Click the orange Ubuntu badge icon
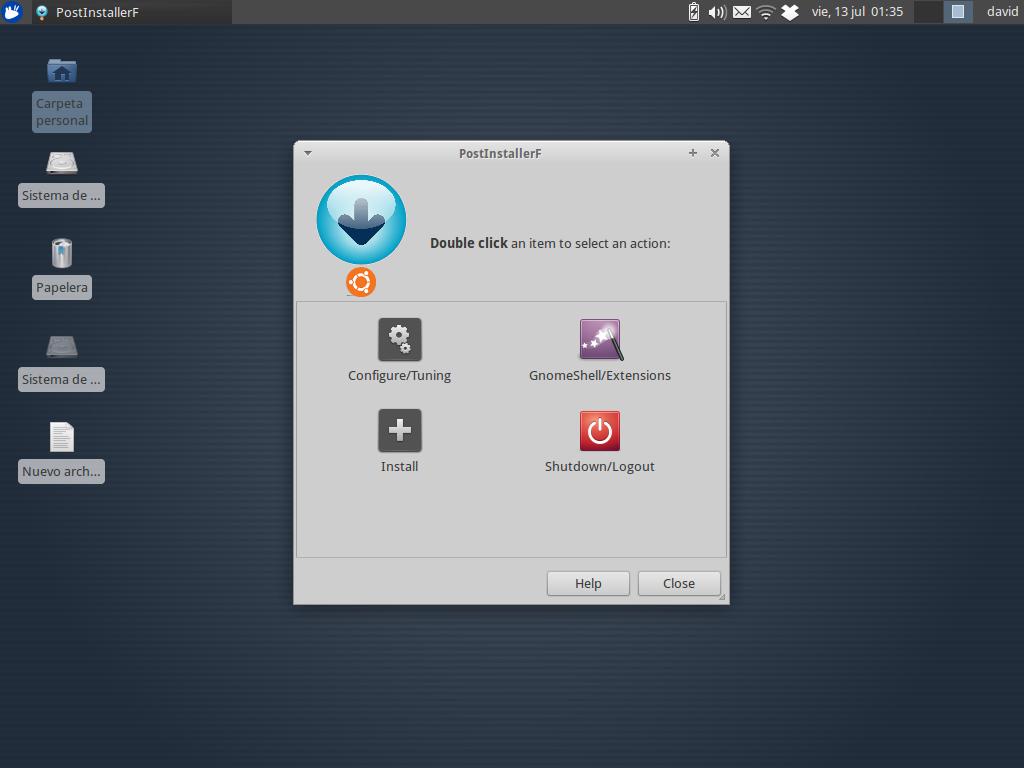Screen dimensions: 1024x768 click(x=360, y=282)
